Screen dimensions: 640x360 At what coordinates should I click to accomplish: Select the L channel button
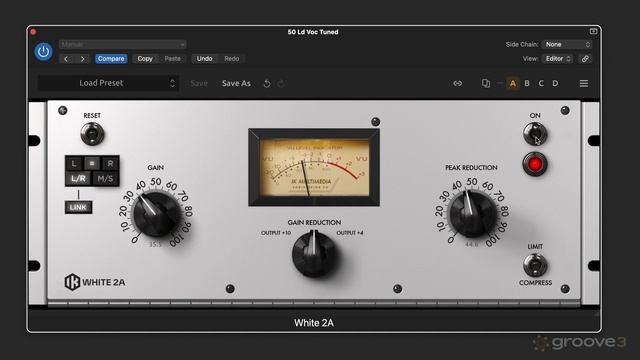click(x=73, y=164)
